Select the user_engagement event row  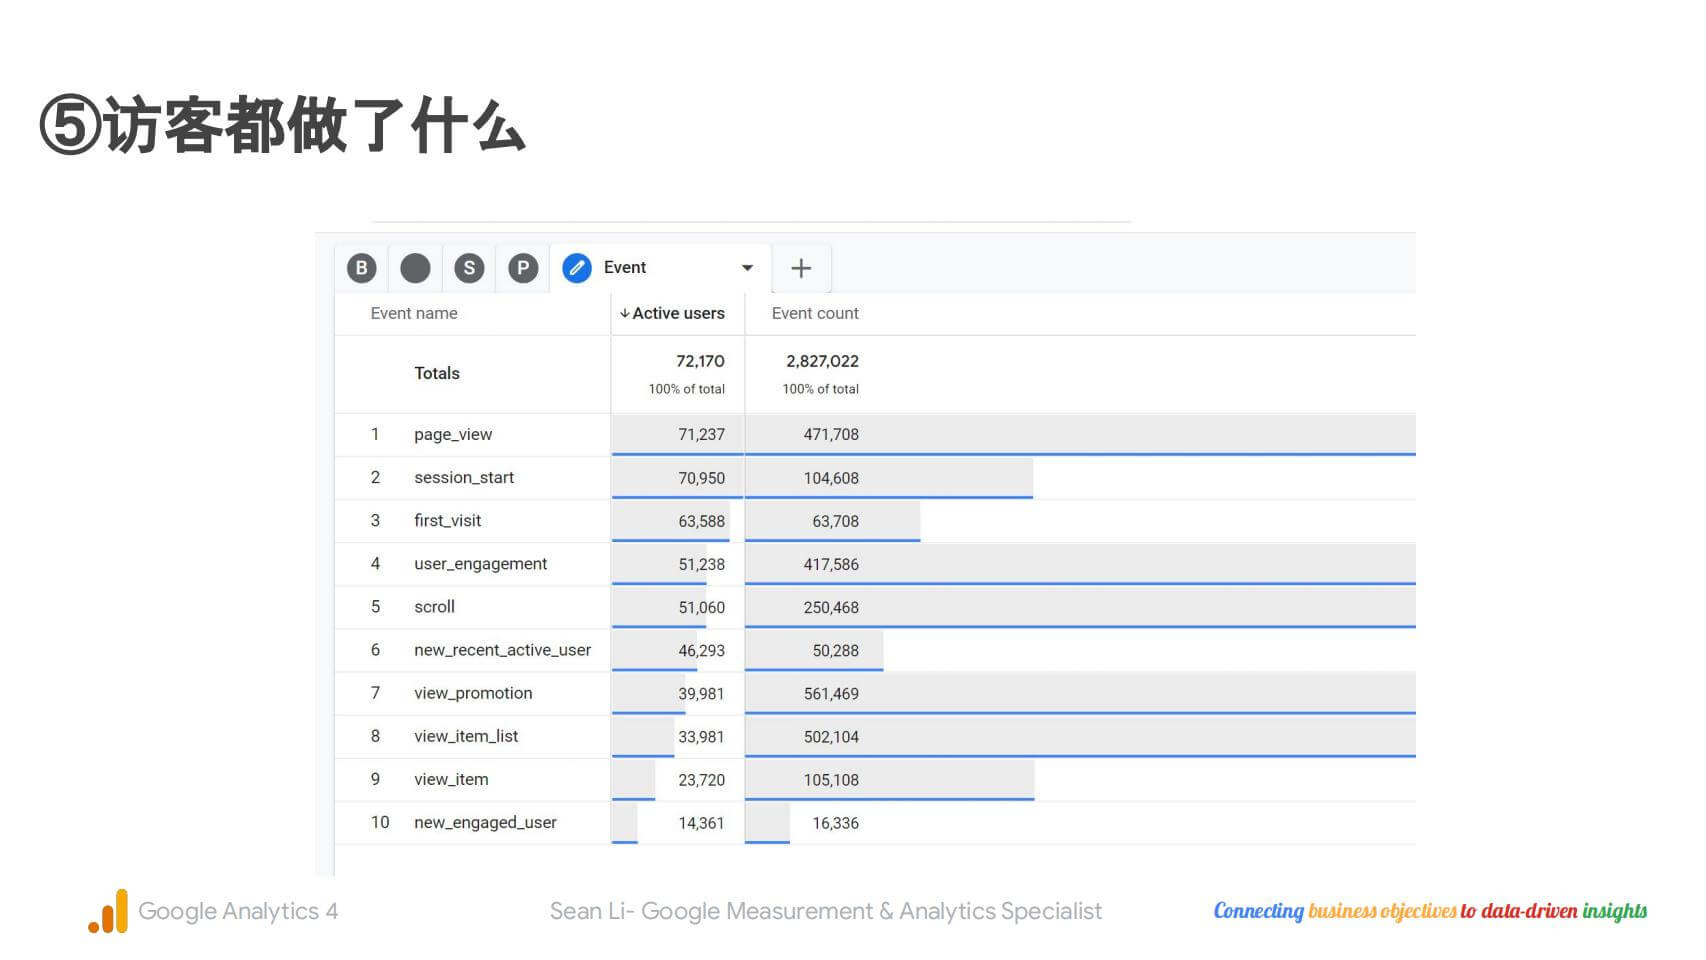click(x=481, y=564)
